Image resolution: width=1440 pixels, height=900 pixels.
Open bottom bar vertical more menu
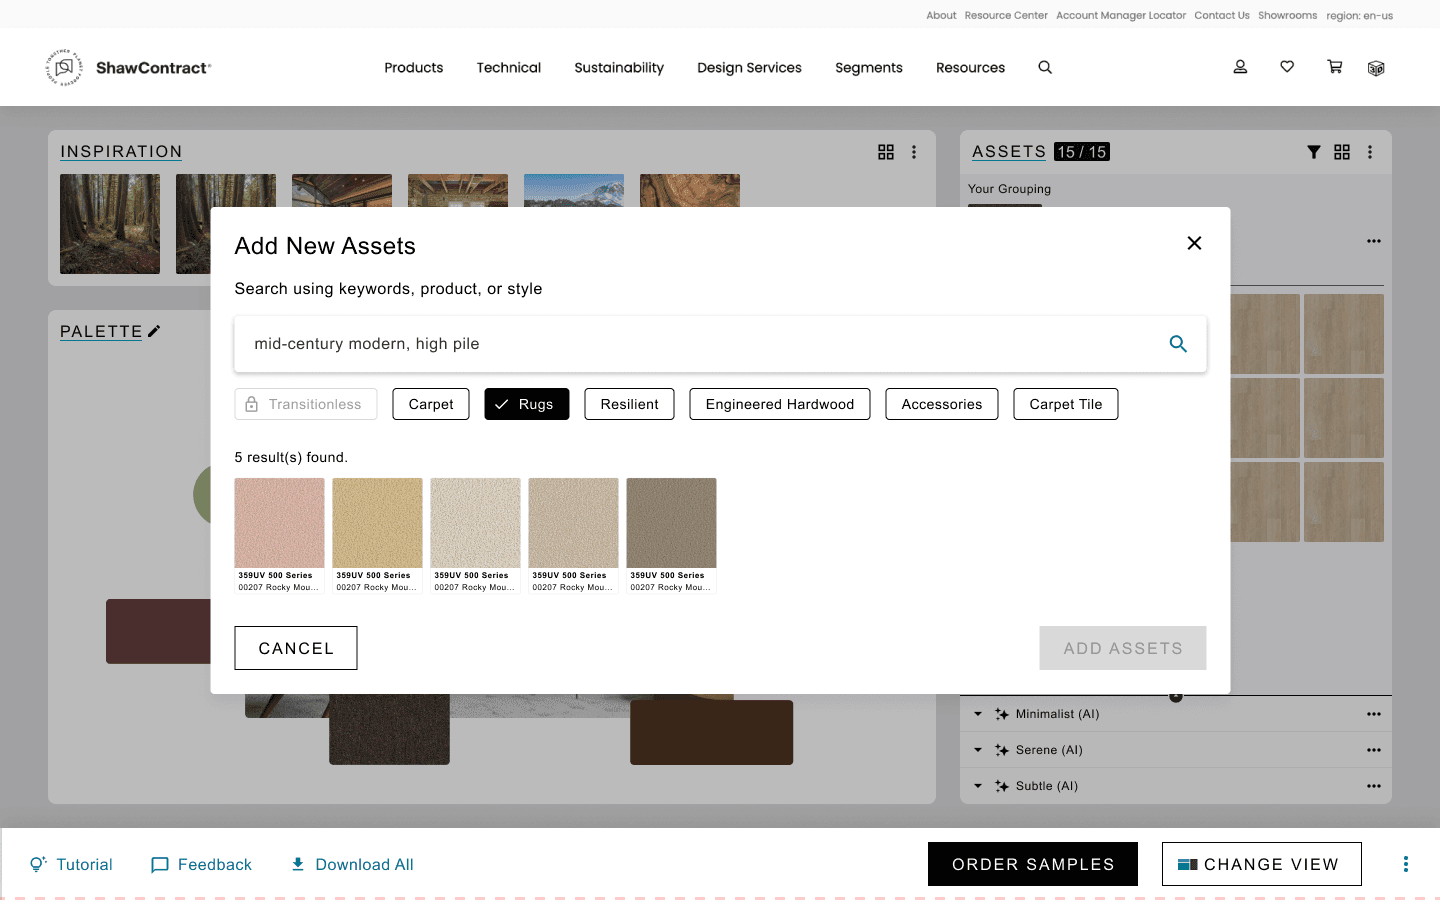coord(1406,864)
